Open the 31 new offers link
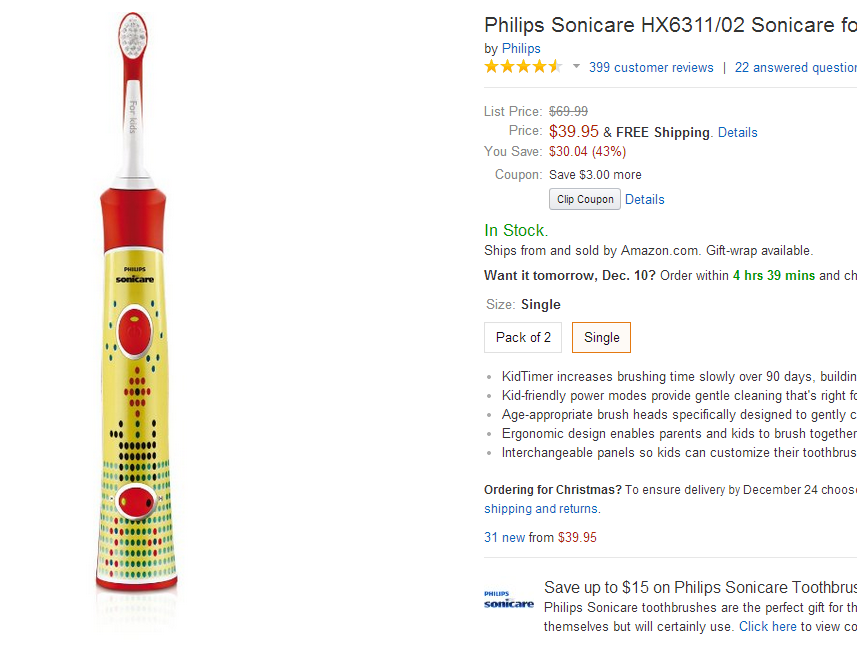 (x=504, y=537)
